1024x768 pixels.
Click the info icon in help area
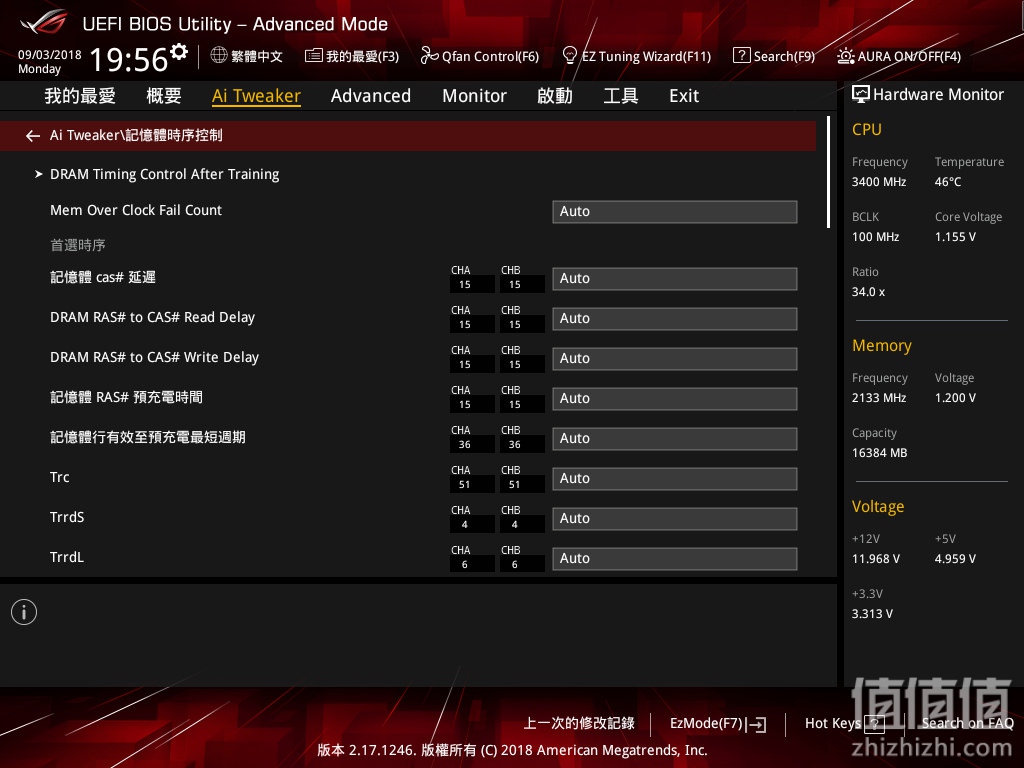click(24, 612)
